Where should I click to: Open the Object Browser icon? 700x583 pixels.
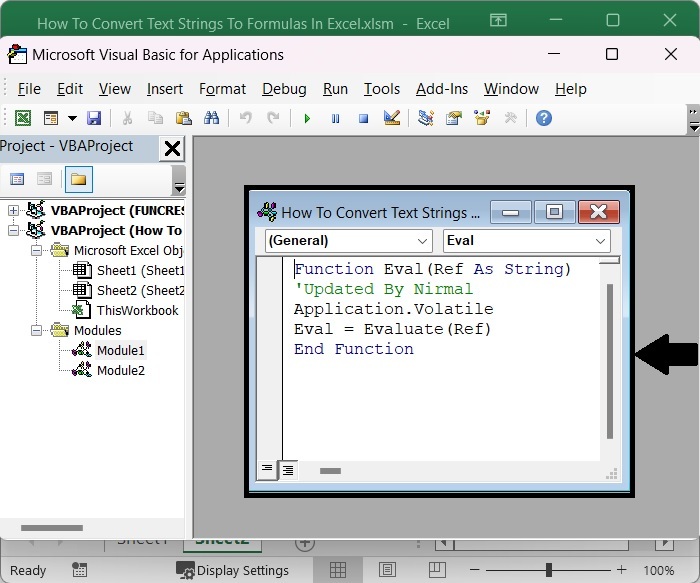click(482, 118)
